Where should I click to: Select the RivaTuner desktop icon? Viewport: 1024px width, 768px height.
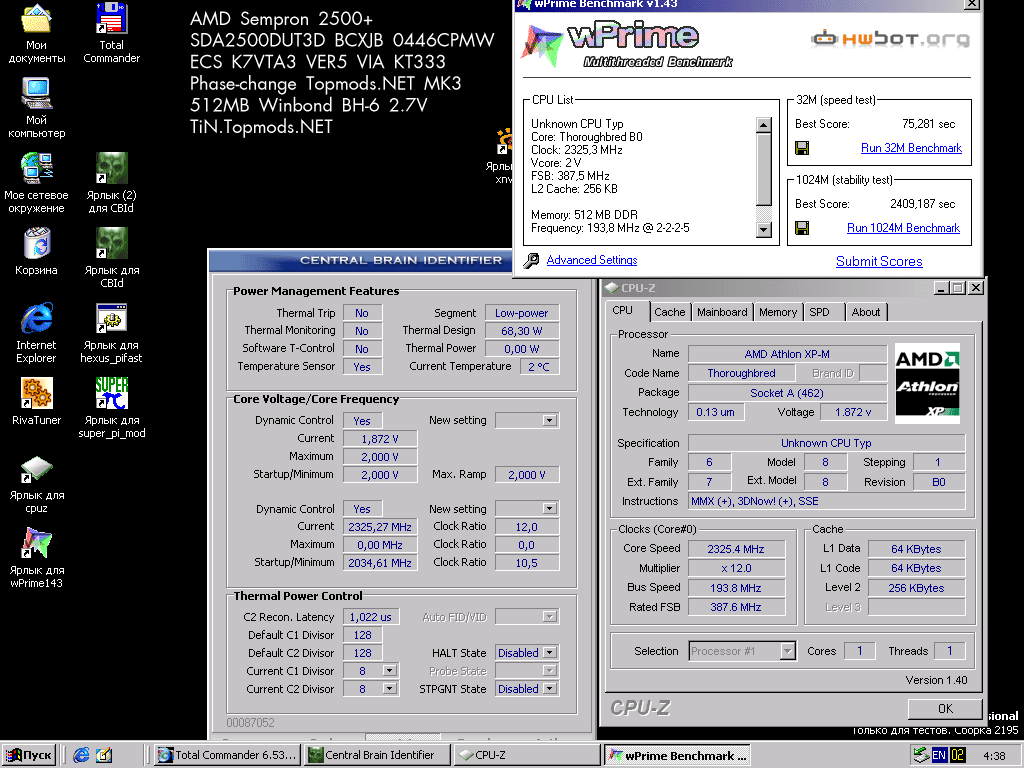click(x=37, y=402)
